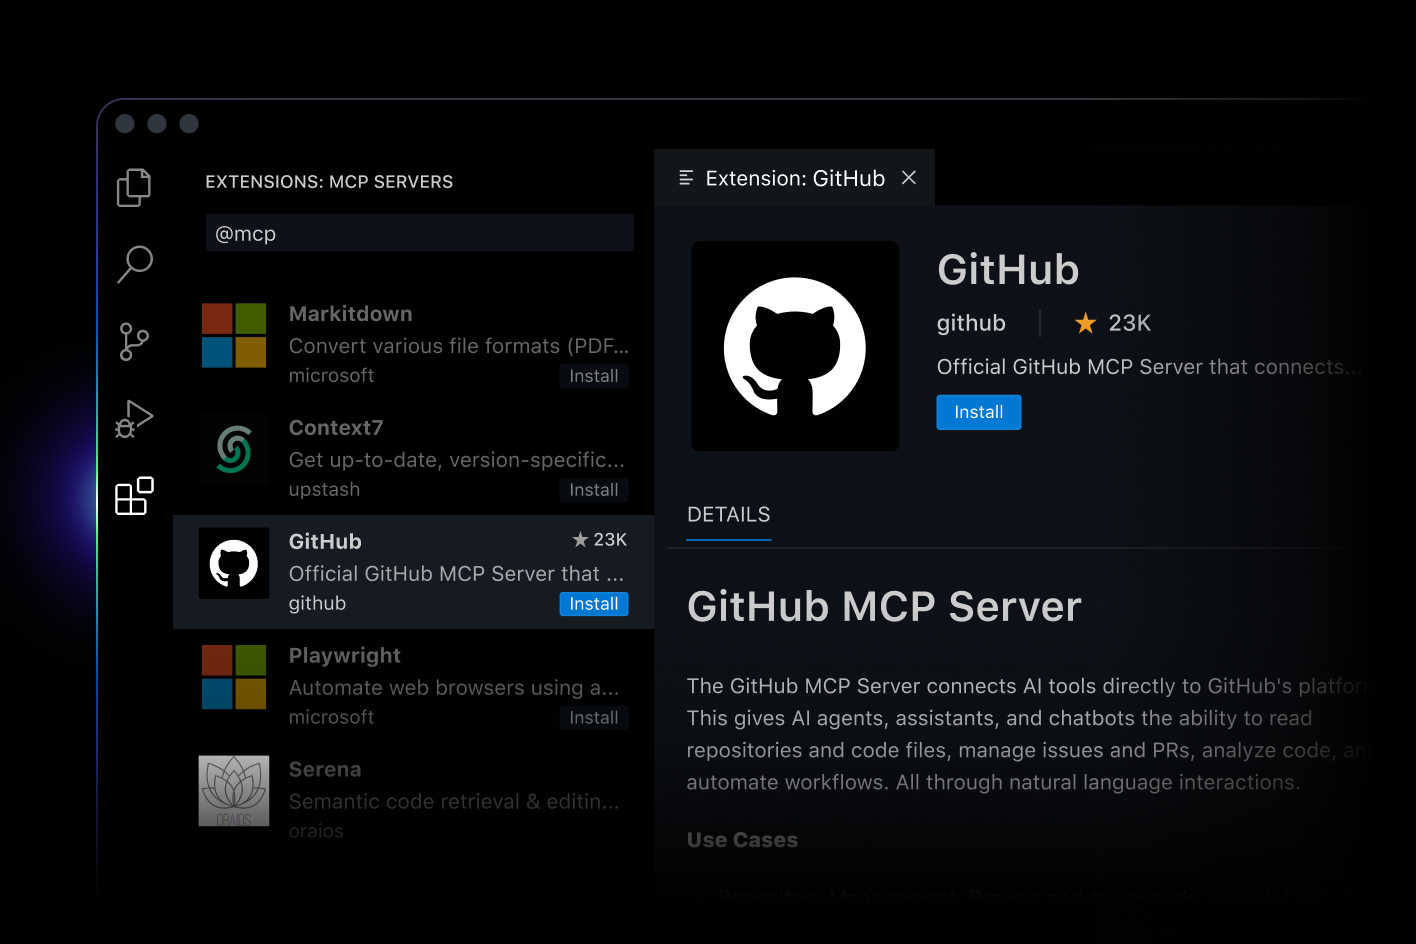This screenshot has width=1416, height=944.
Task: Click the 'oraios' publisher name
Action: [316, 832]
